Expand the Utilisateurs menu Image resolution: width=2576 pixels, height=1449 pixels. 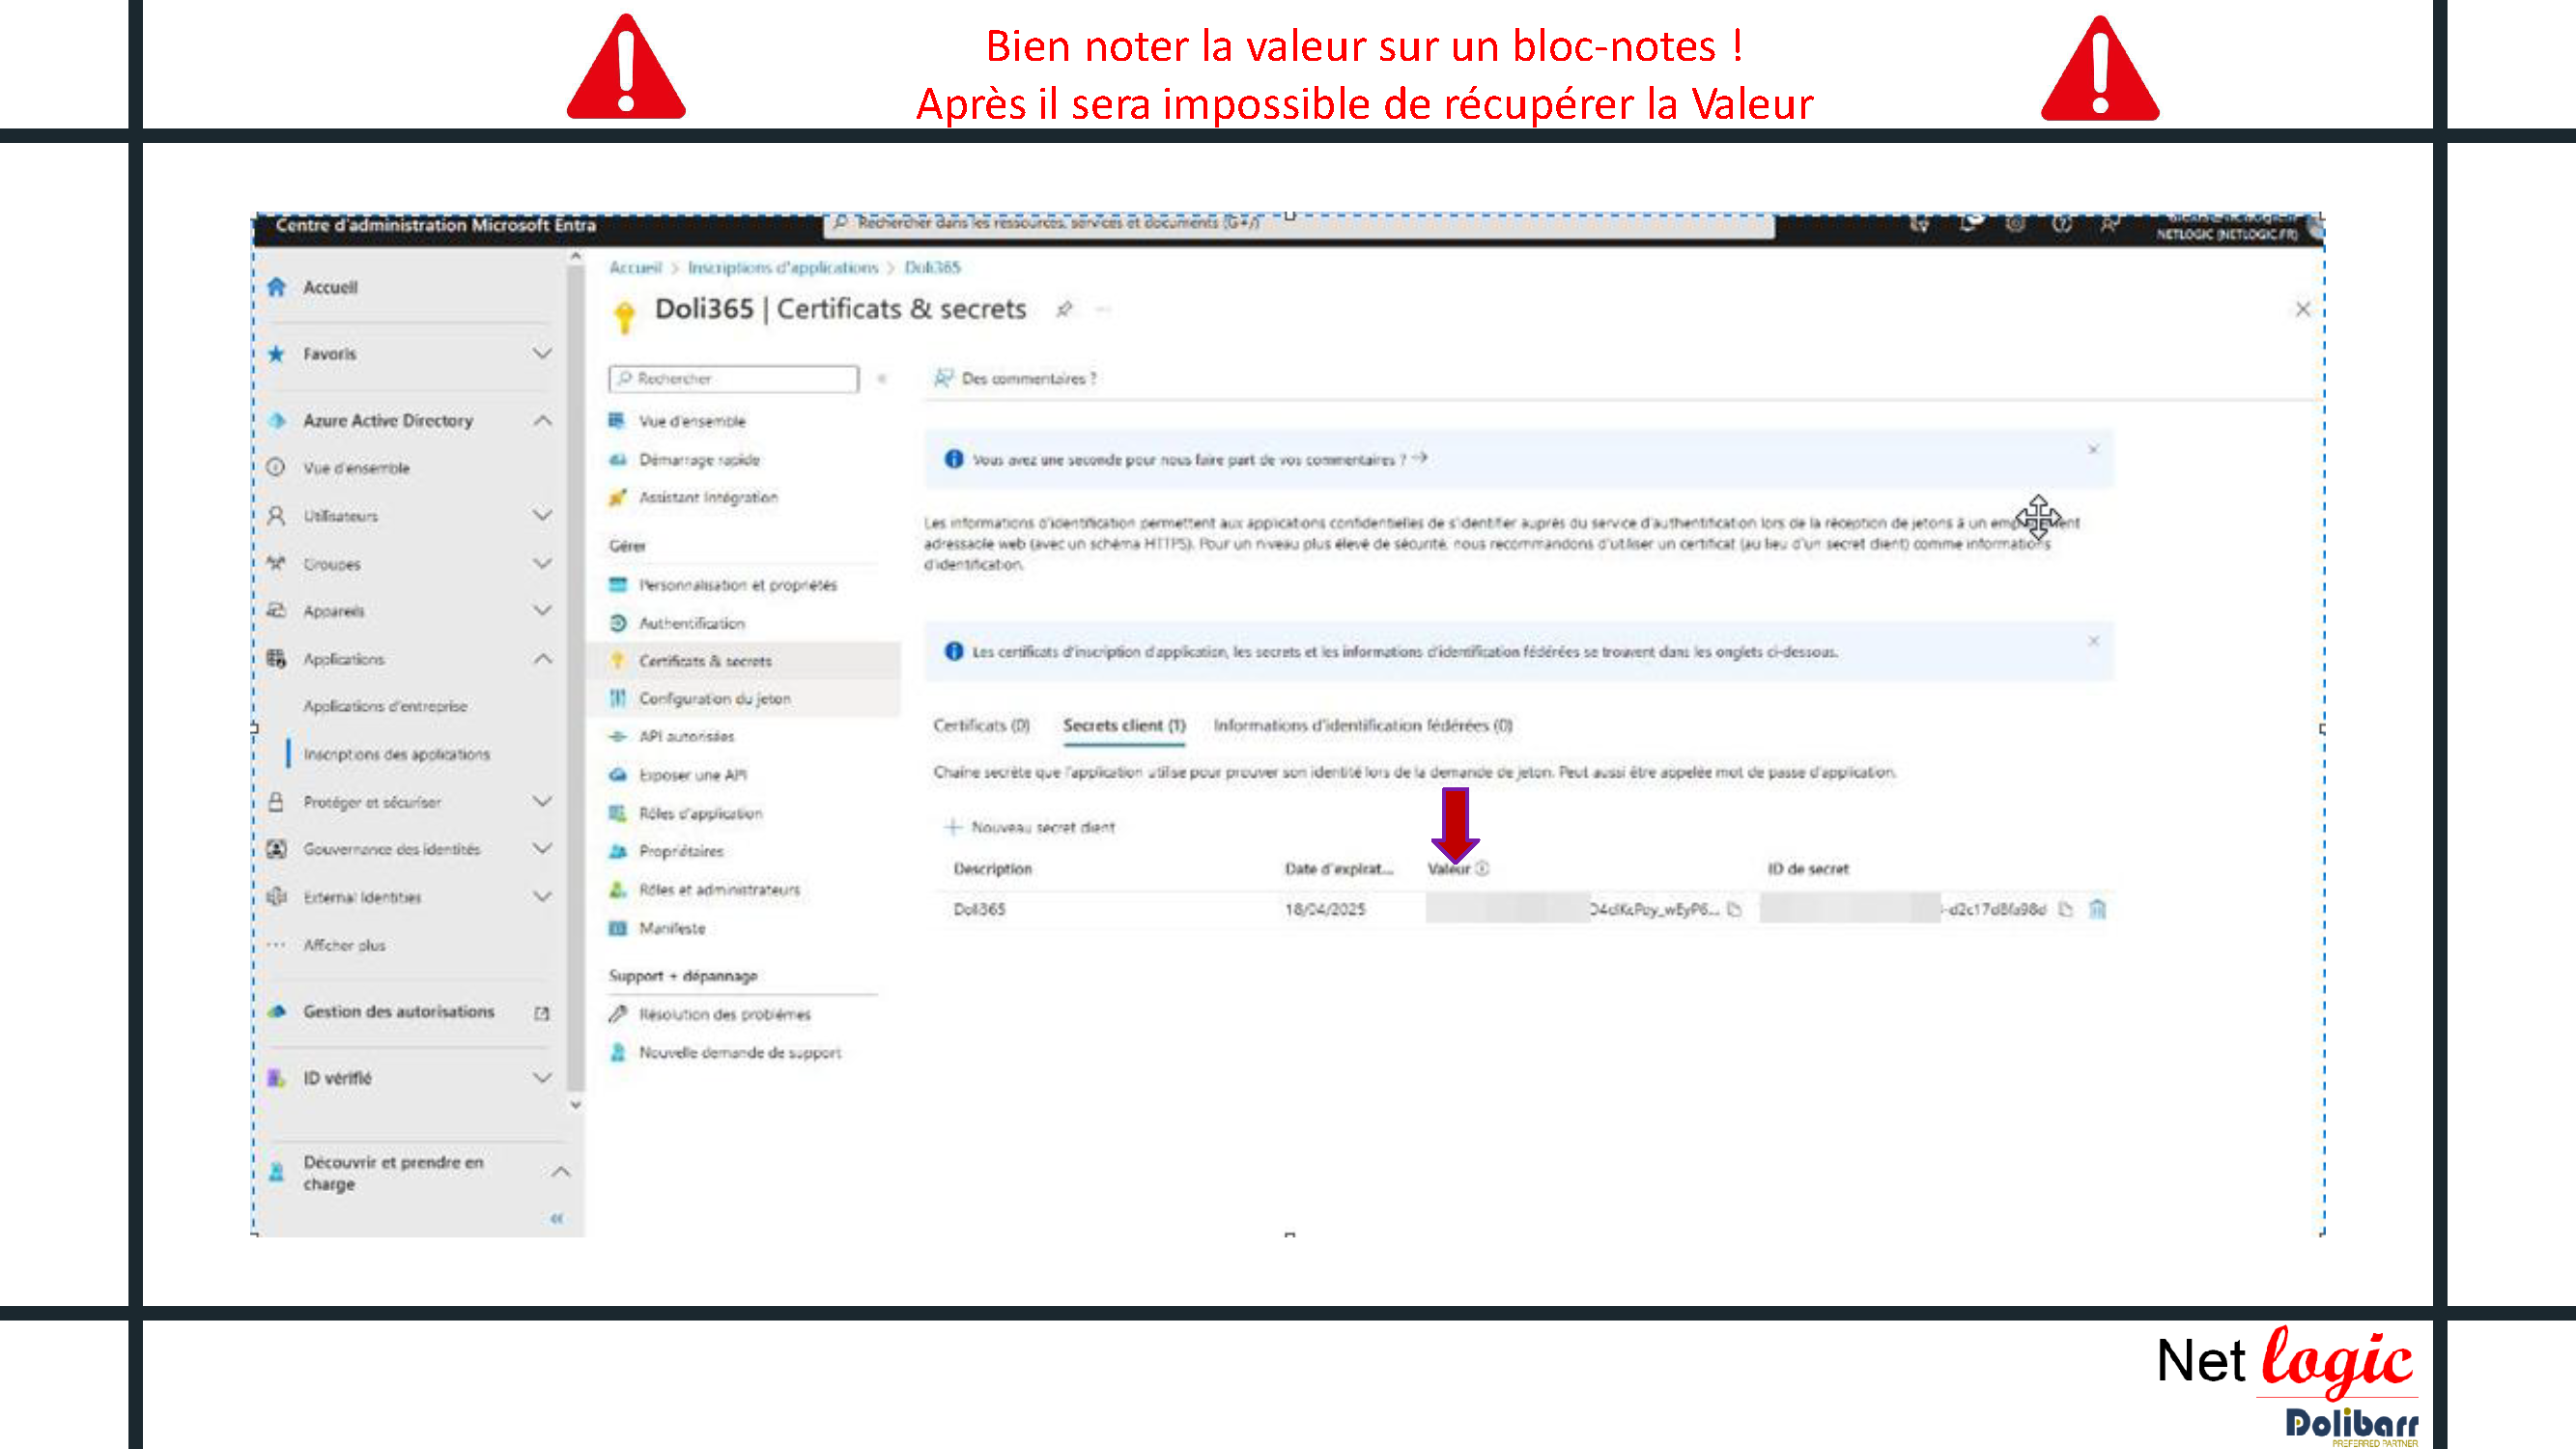(542, 516)
